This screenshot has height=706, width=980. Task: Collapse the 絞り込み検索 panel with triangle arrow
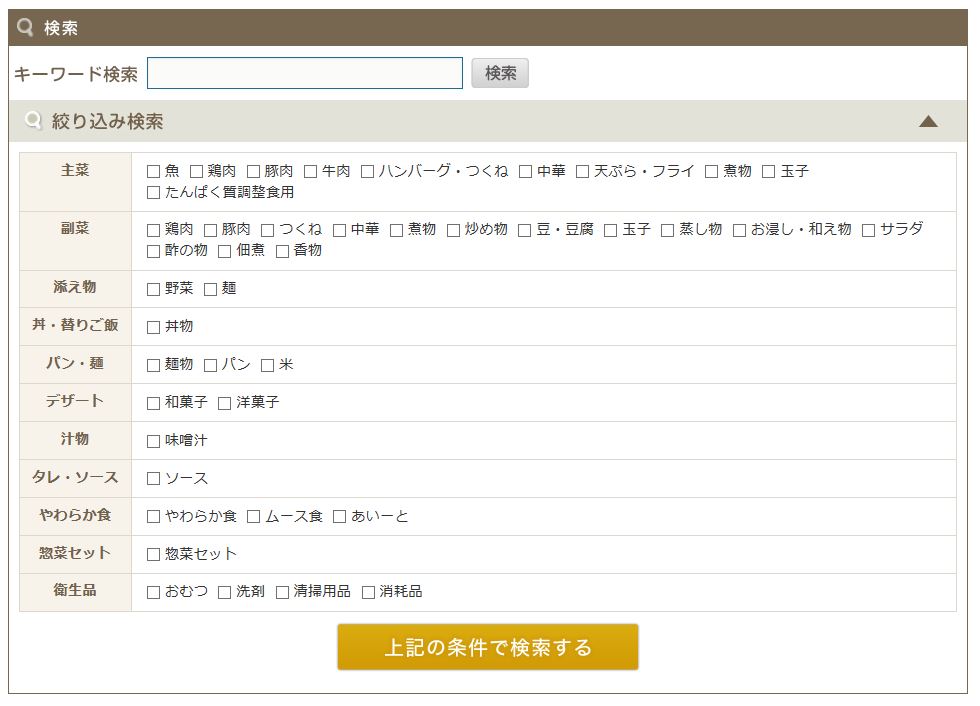928,122
